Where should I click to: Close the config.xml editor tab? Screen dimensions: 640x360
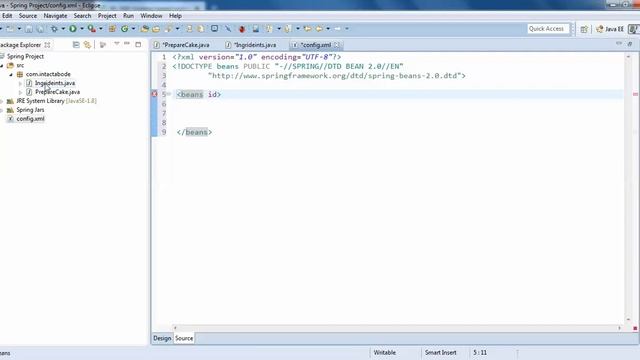coord(337,45)
